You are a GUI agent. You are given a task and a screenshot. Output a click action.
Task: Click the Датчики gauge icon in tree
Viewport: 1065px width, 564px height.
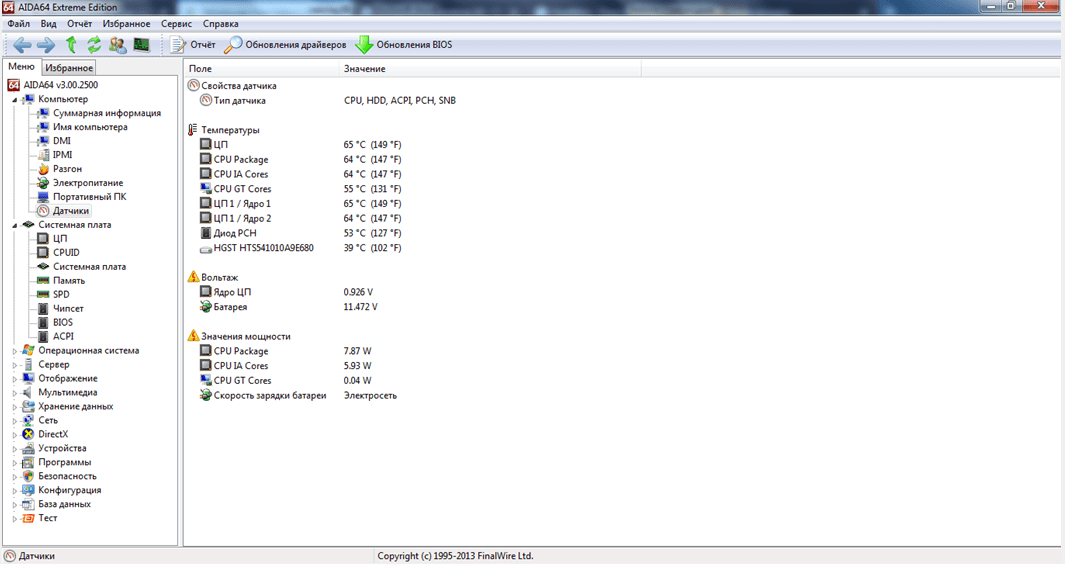point(43,211)
